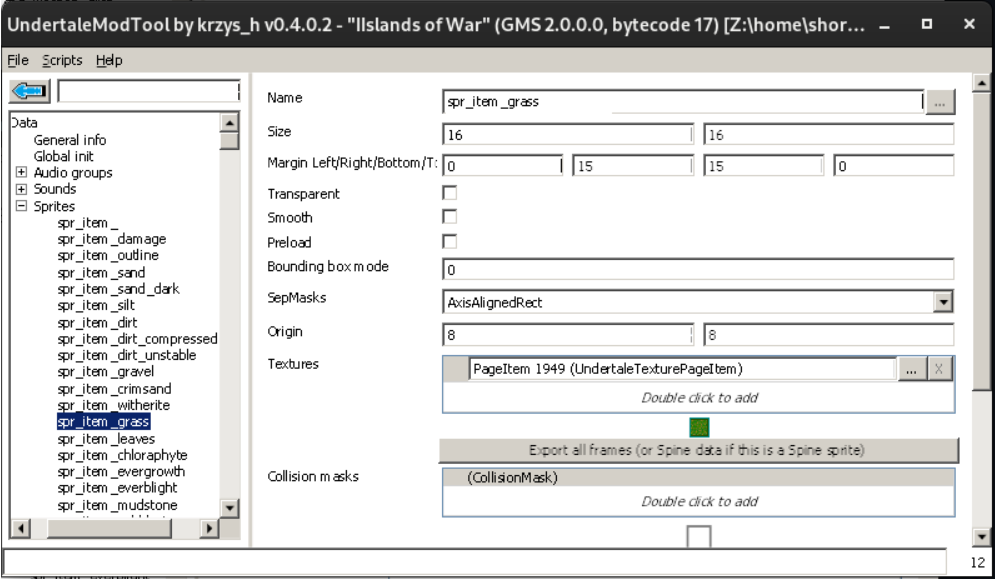Click tree panel scroll left arrow
995x579 pixels.
coord(20,528)
